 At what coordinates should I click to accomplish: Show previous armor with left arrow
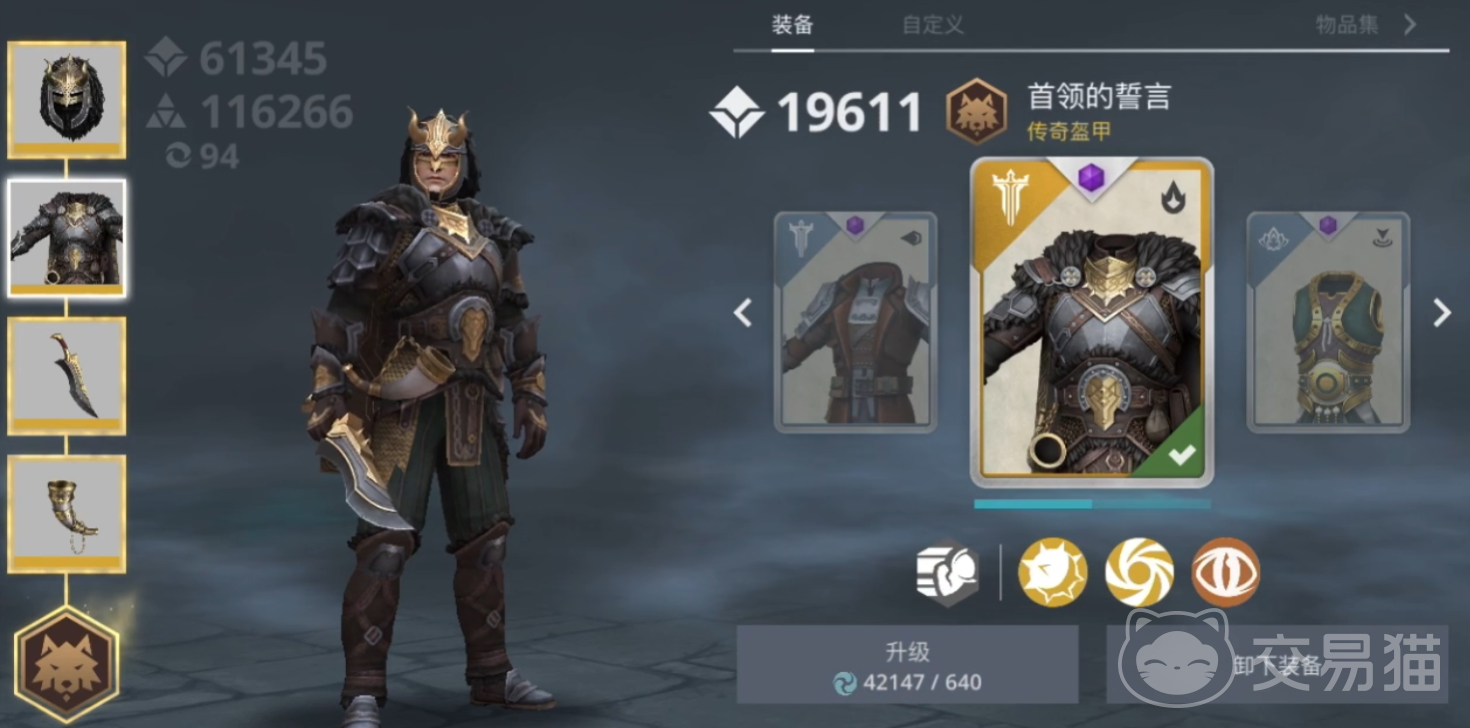click(742, 313)
